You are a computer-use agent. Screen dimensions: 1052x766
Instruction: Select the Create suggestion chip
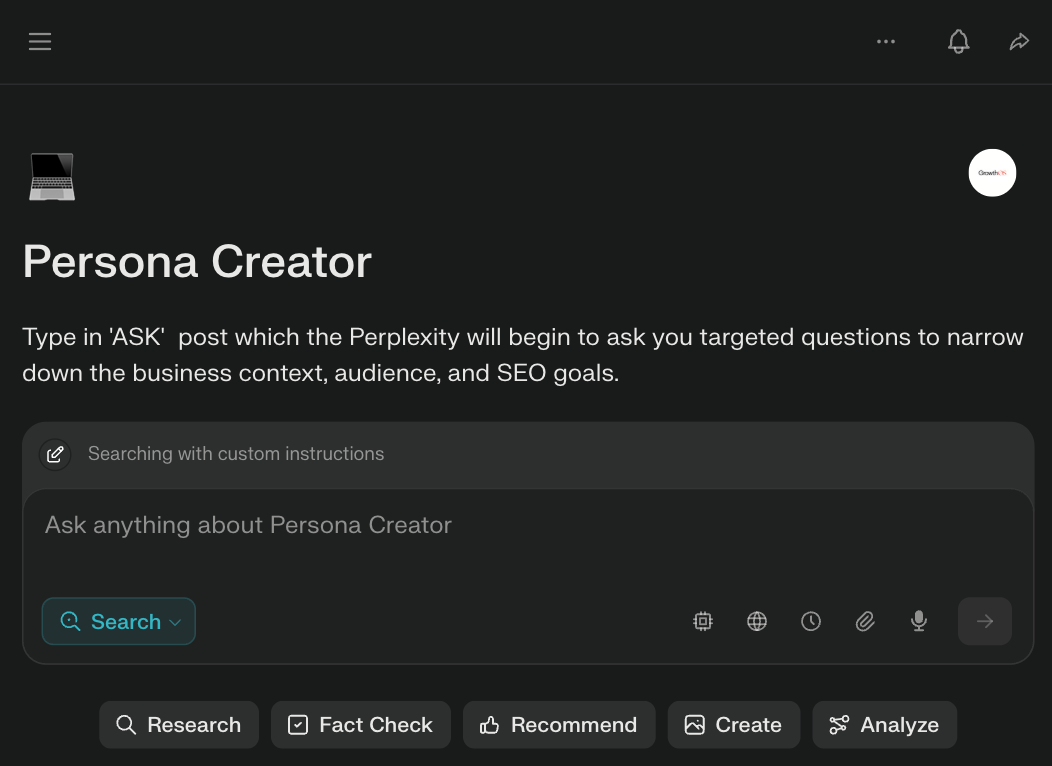(x=734, y=724)
